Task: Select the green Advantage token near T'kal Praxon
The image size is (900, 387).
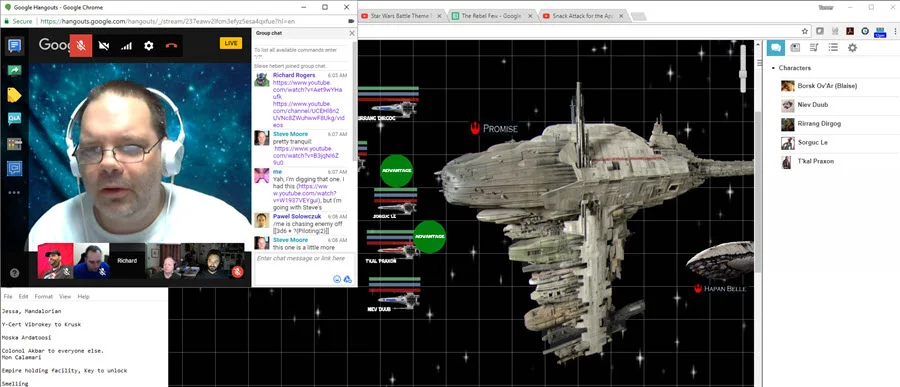Action: click(x=429, y=237)
